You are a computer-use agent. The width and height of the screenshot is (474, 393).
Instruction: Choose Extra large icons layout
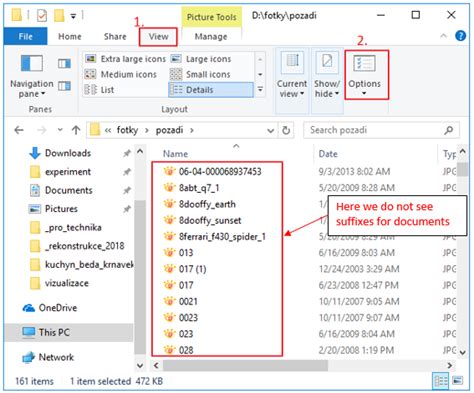click(x=125, y=59)
